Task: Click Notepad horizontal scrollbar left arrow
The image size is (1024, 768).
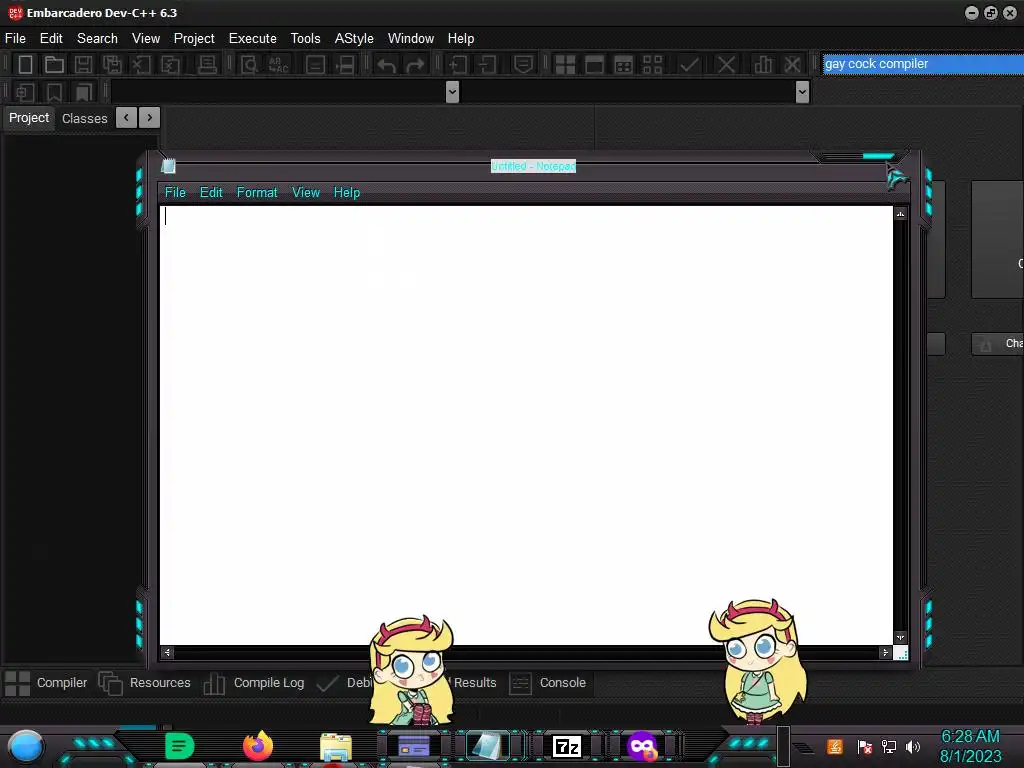Action: [168, 652]
